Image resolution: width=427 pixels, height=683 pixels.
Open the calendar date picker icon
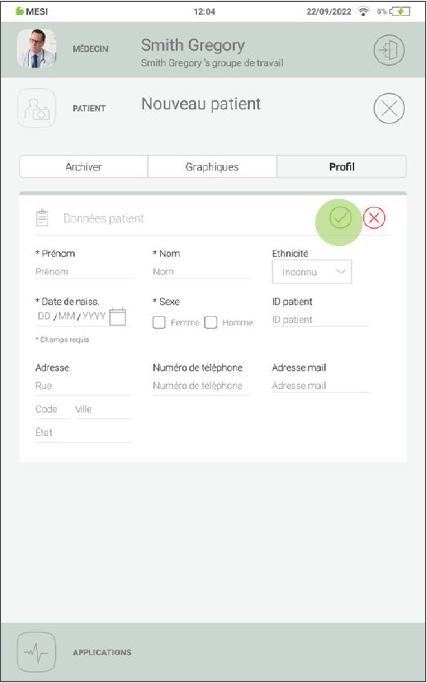pyautogui.click(x=117, y=317)
